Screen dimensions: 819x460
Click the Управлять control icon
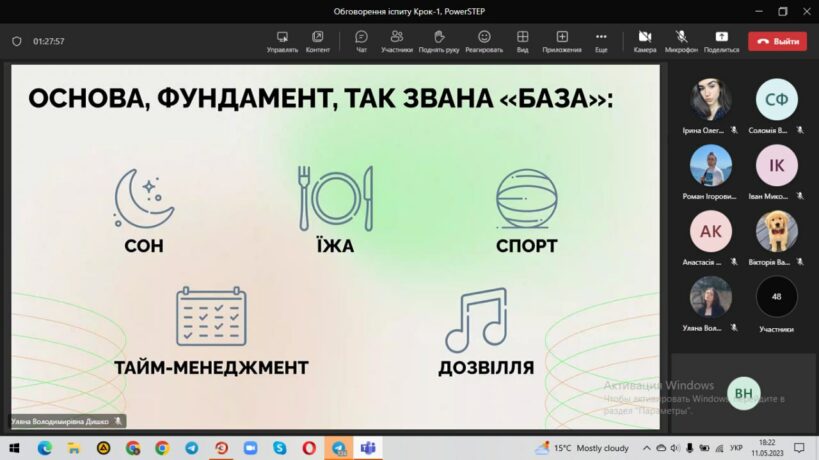pos(282,40)
